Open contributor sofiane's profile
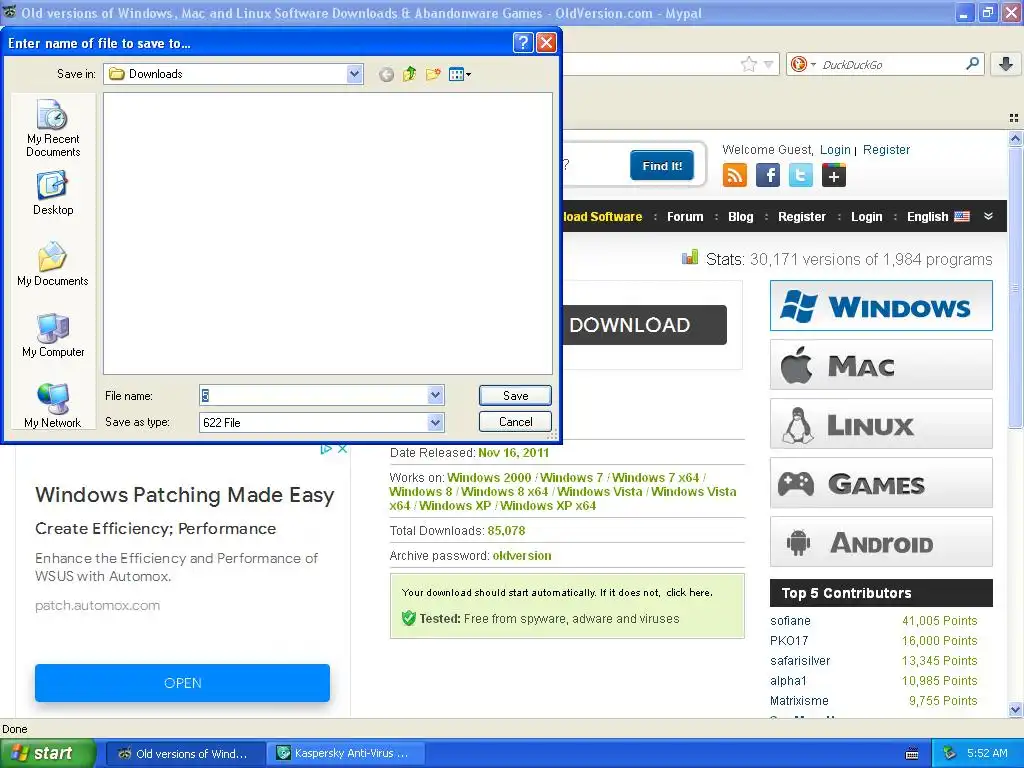The height and width of the screenshot is (768, 1024). (x=790, y=620)
